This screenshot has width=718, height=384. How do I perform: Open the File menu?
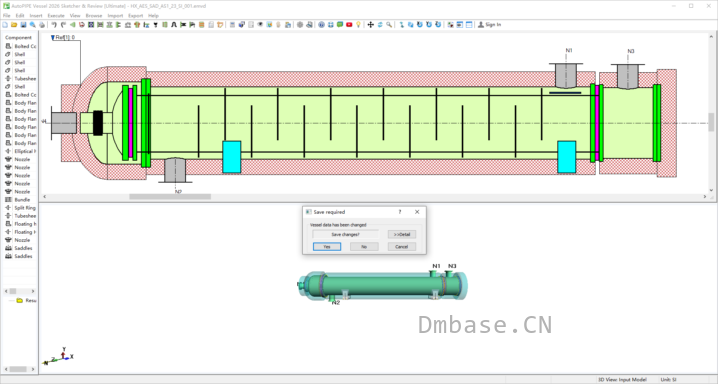point(6,16)
